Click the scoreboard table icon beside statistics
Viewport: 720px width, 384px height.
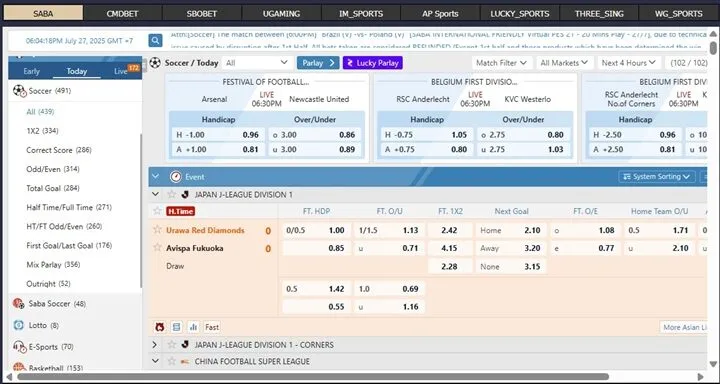pos(176,327)
